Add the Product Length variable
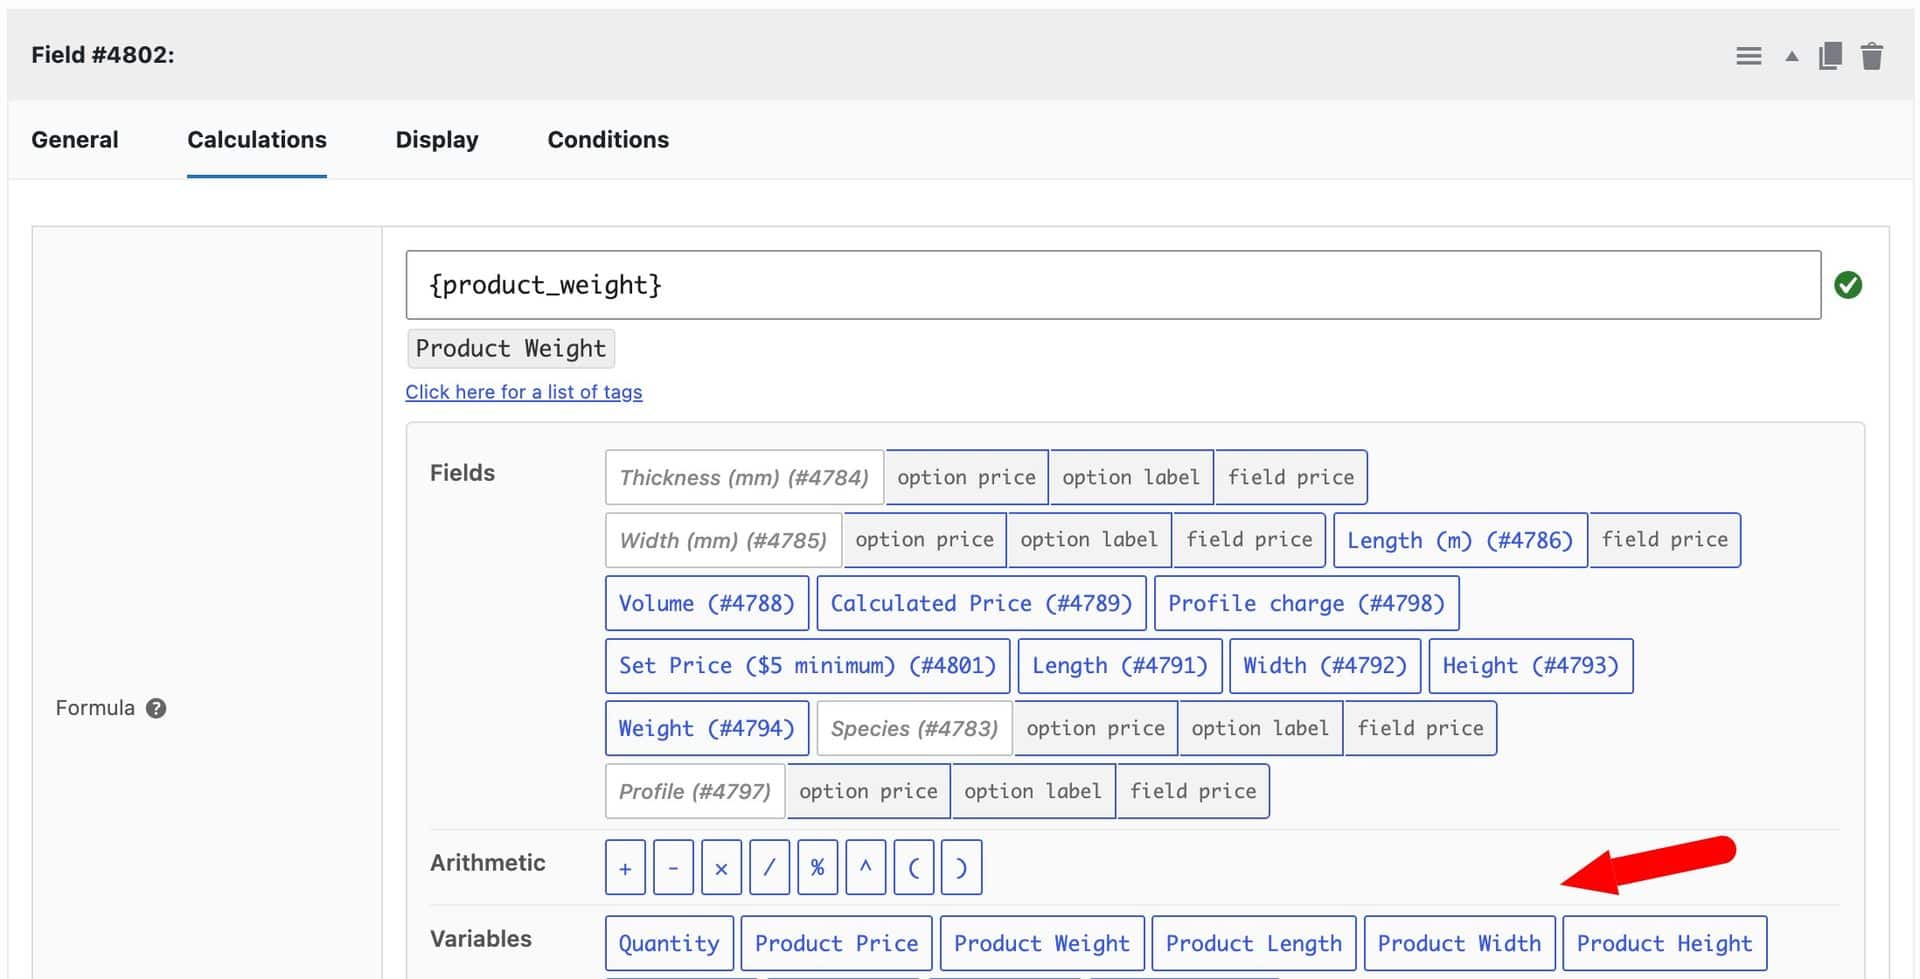Viewport: 1920px width, 979px height. [1254, 943]
